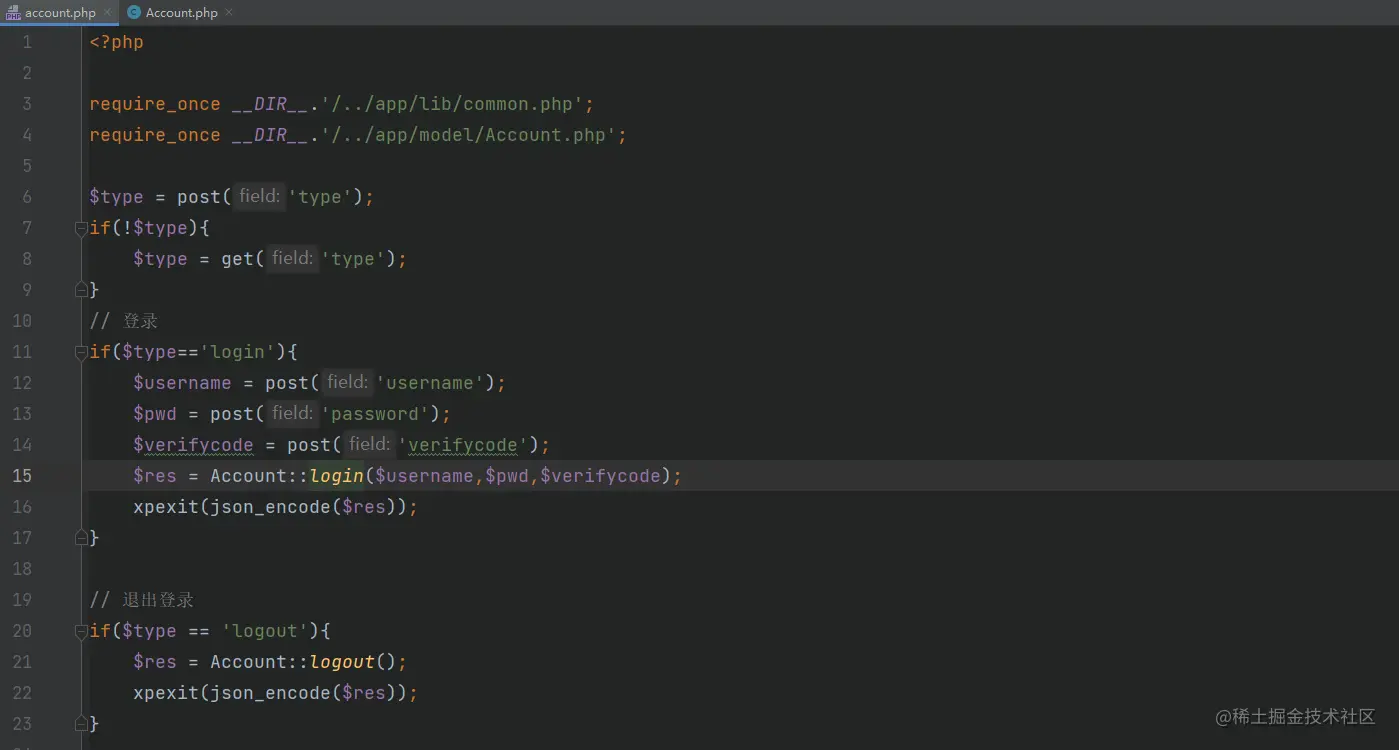The height and width of the screenshot is (750, 1399).
Task: Click the 'password' string literal
Action: click(x=375, y=414)
